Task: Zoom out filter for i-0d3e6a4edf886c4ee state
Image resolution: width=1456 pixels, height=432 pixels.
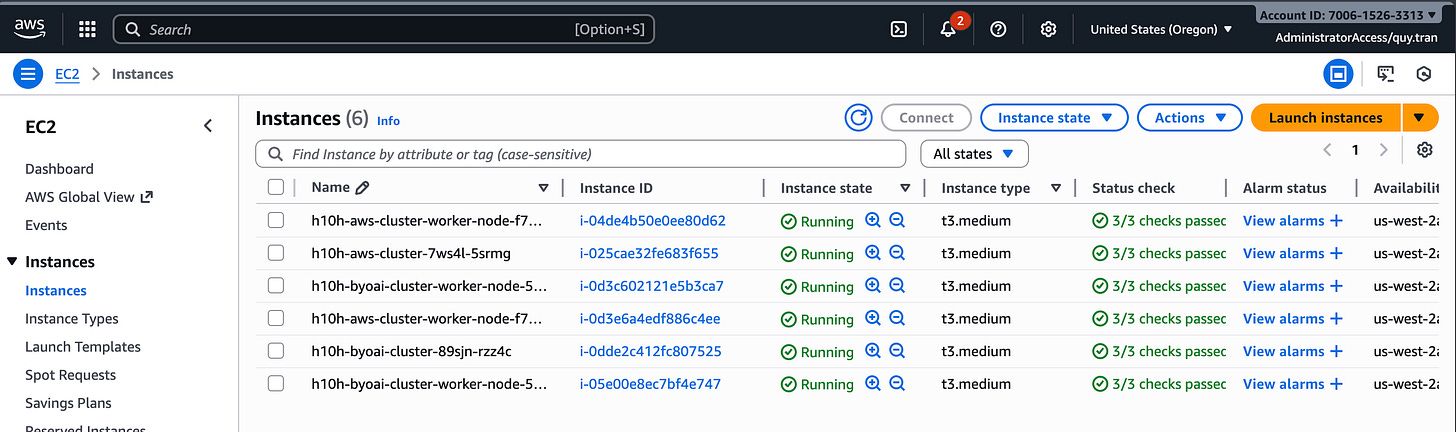Action: [x=897, y=319]
